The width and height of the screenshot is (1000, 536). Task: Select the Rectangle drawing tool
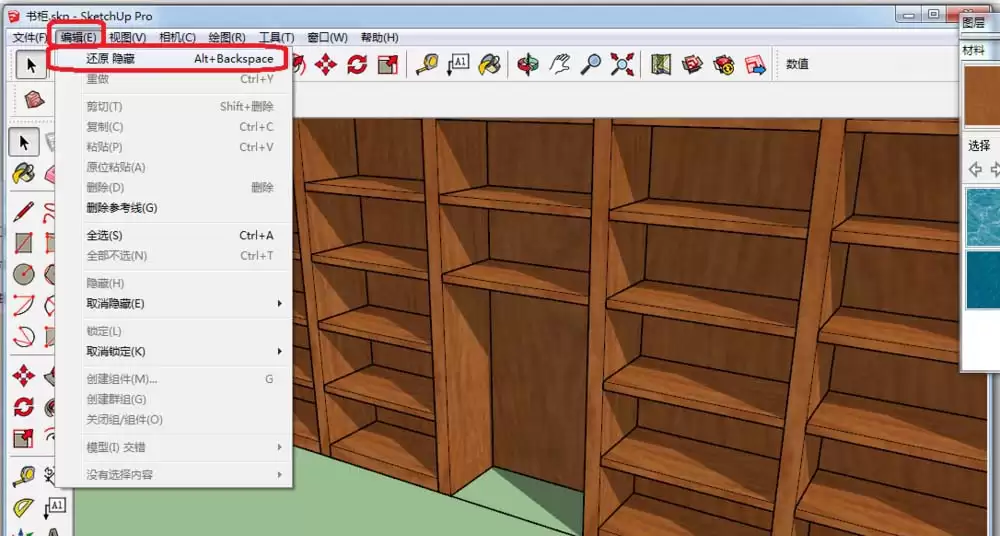tap(24, 242)
